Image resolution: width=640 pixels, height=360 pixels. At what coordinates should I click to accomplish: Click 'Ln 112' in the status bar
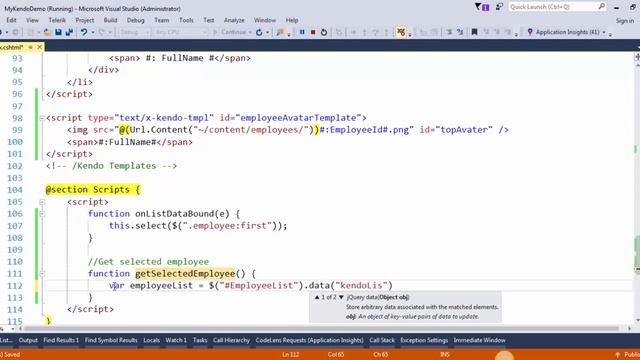(290, 354)
